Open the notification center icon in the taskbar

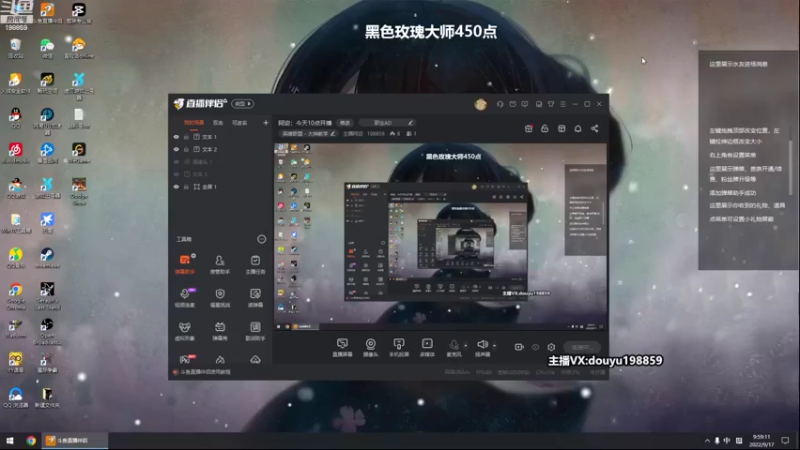tap(785, 440)
